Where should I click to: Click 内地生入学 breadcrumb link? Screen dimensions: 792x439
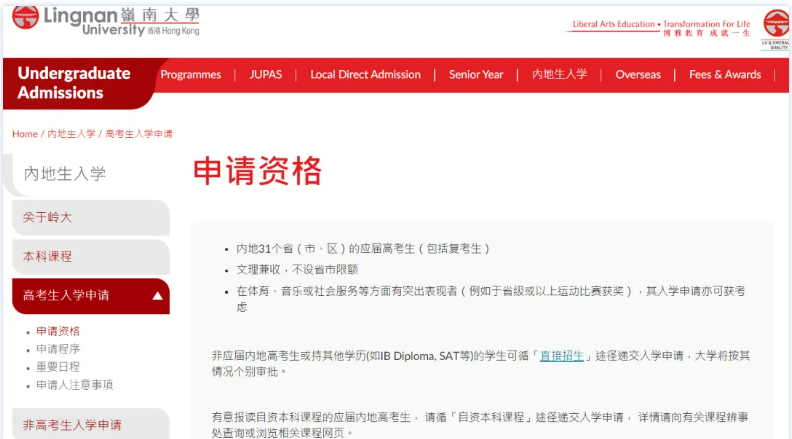[x=71, y=134]
